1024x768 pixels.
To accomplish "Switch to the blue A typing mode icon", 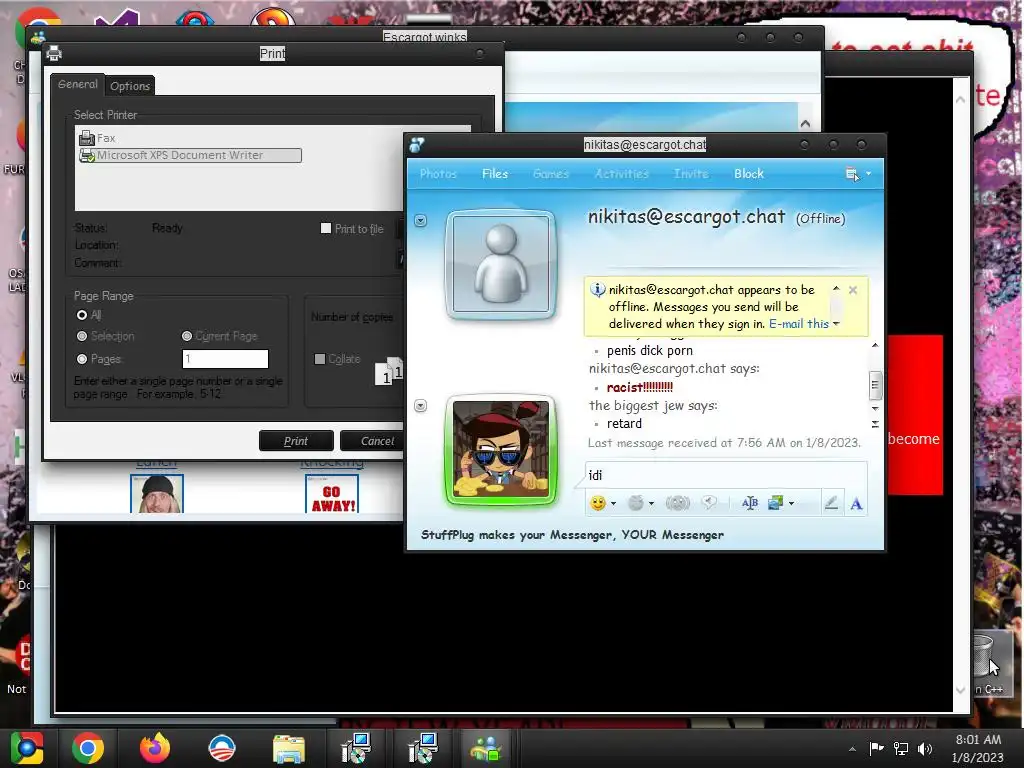I will (856, 504).
